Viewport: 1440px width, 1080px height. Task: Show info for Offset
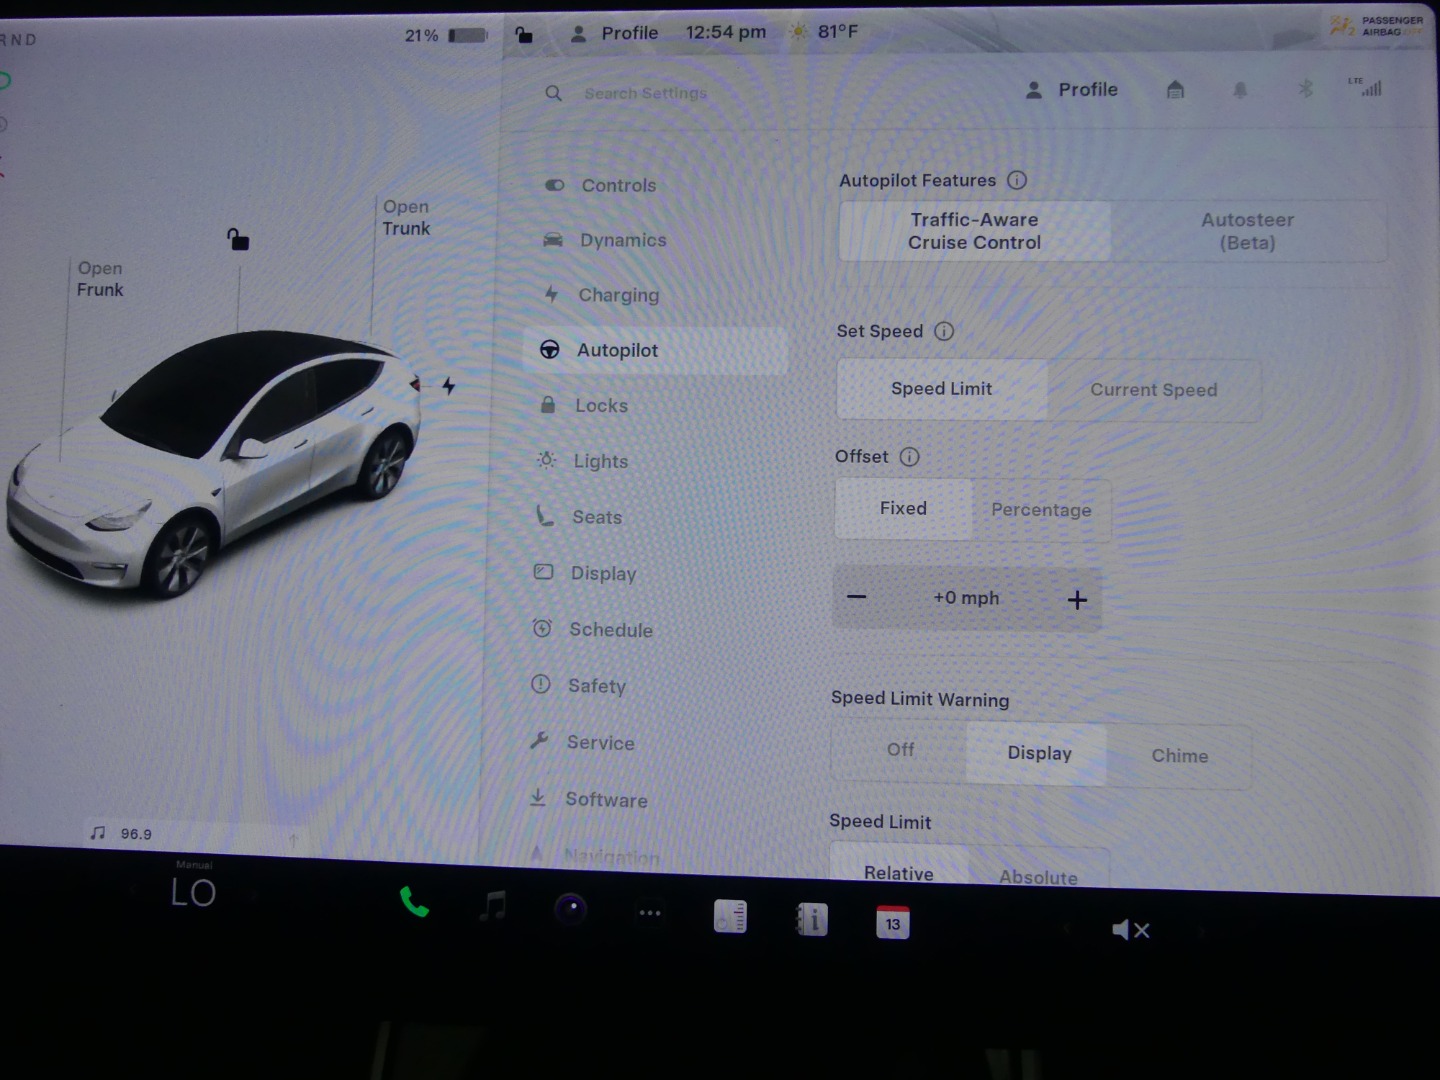pos(909,457)
